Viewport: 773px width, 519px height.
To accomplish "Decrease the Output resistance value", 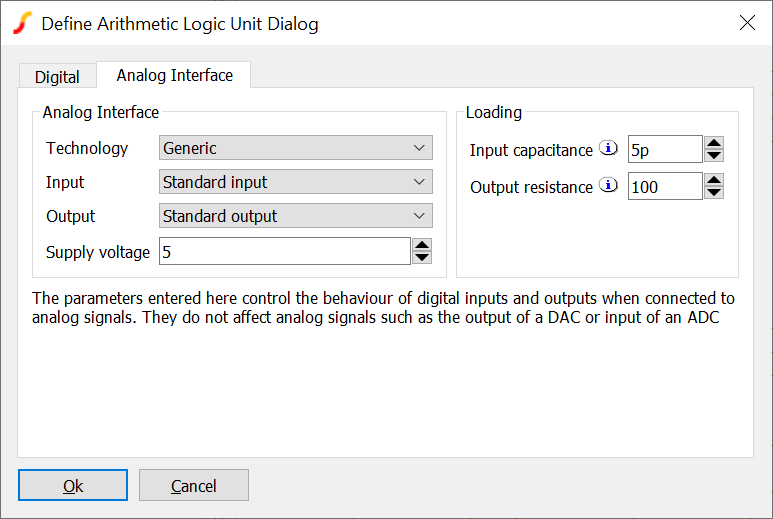I will (714, 193).
